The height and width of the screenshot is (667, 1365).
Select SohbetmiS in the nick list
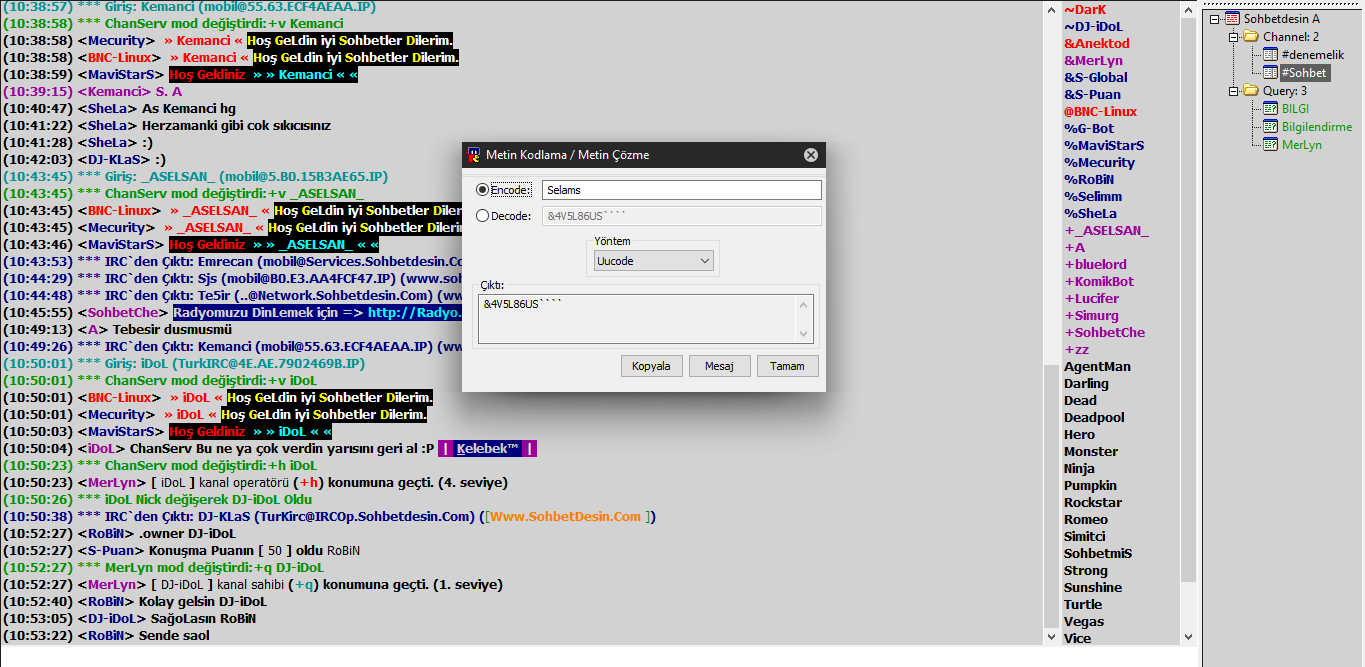[x=1098, y=553]
